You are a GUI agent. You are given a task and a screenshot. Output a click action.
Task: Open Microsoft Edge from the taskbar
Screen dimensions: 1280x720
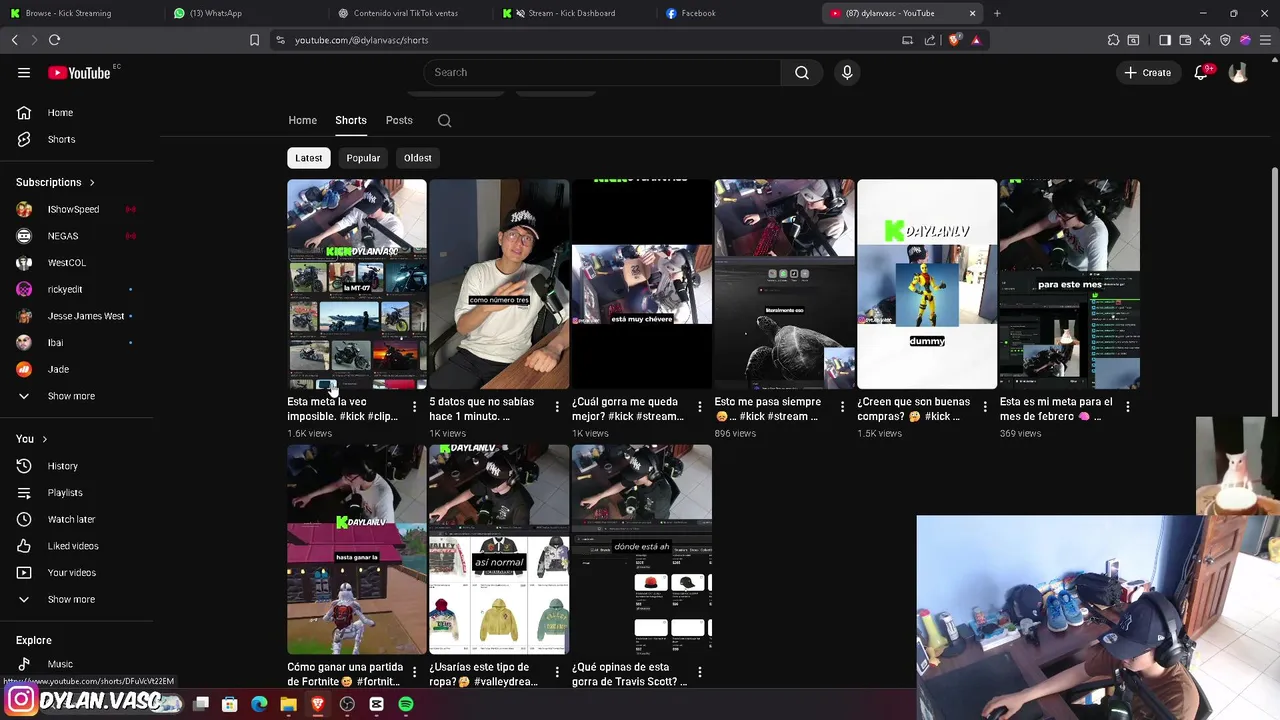click(259, 704)
